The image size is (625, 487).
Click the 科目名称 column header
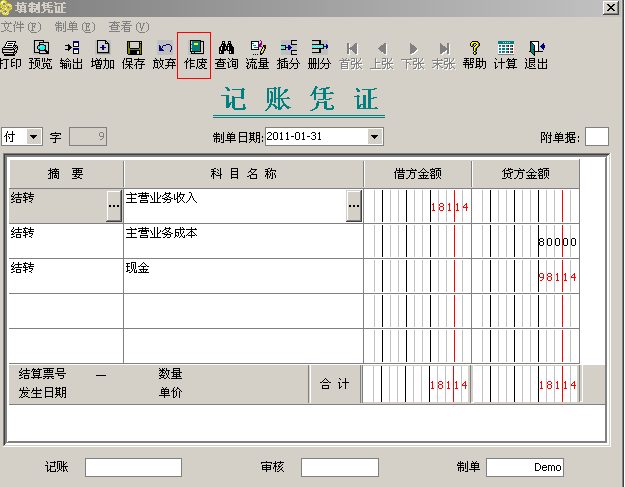[244, 174]
